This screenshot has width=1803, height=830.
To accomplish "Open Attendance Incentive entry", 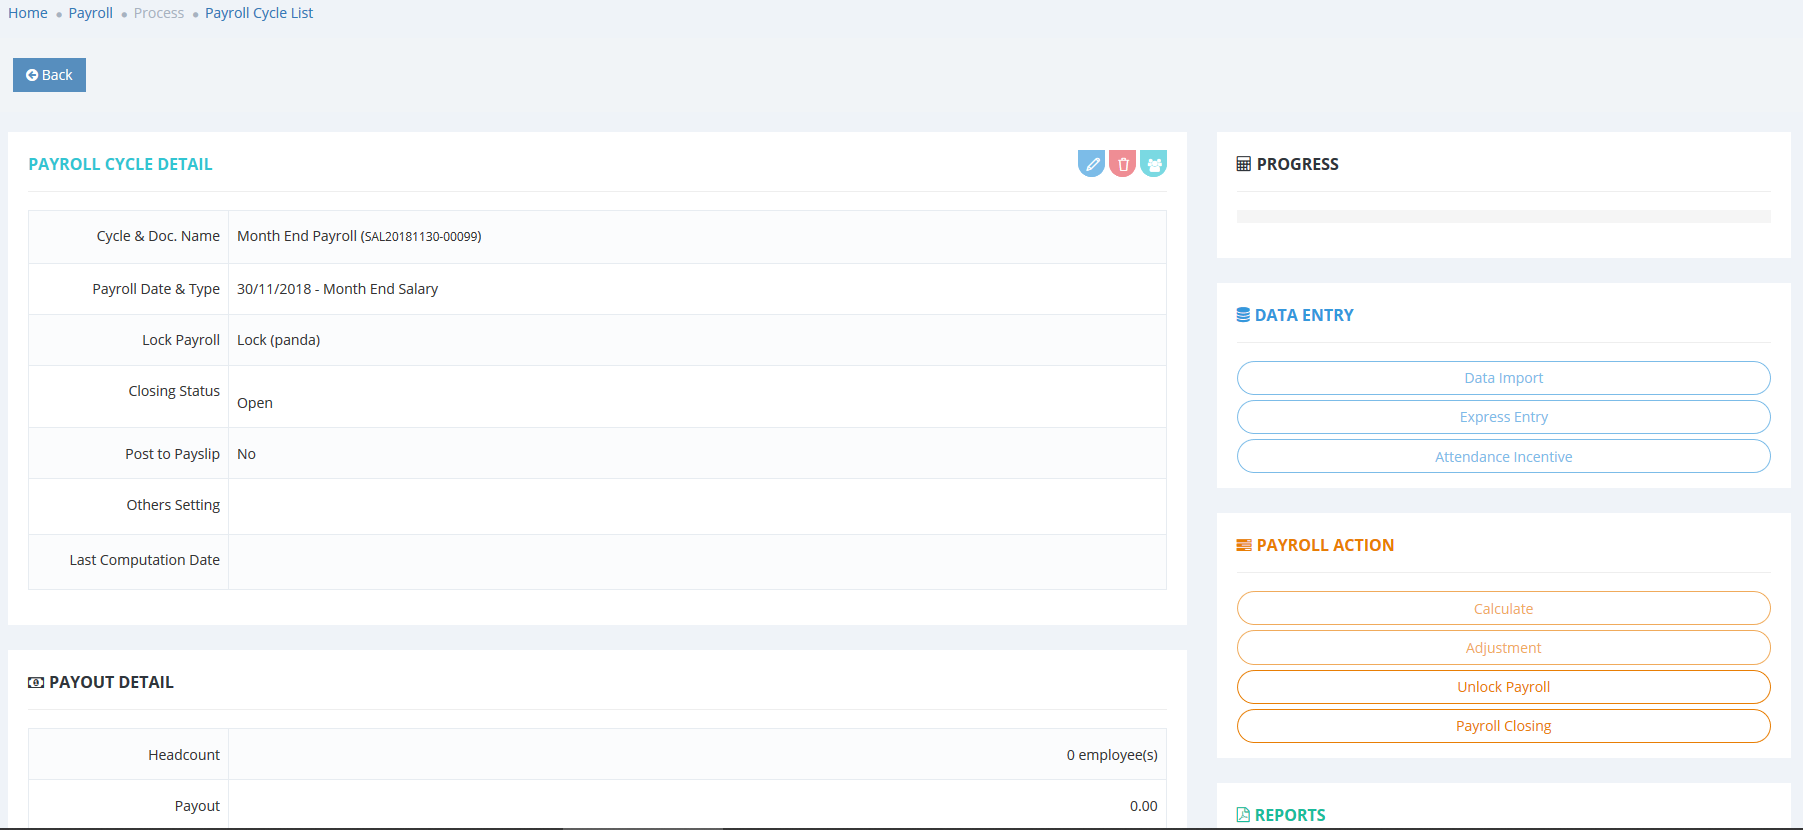I will [1503, 457].
